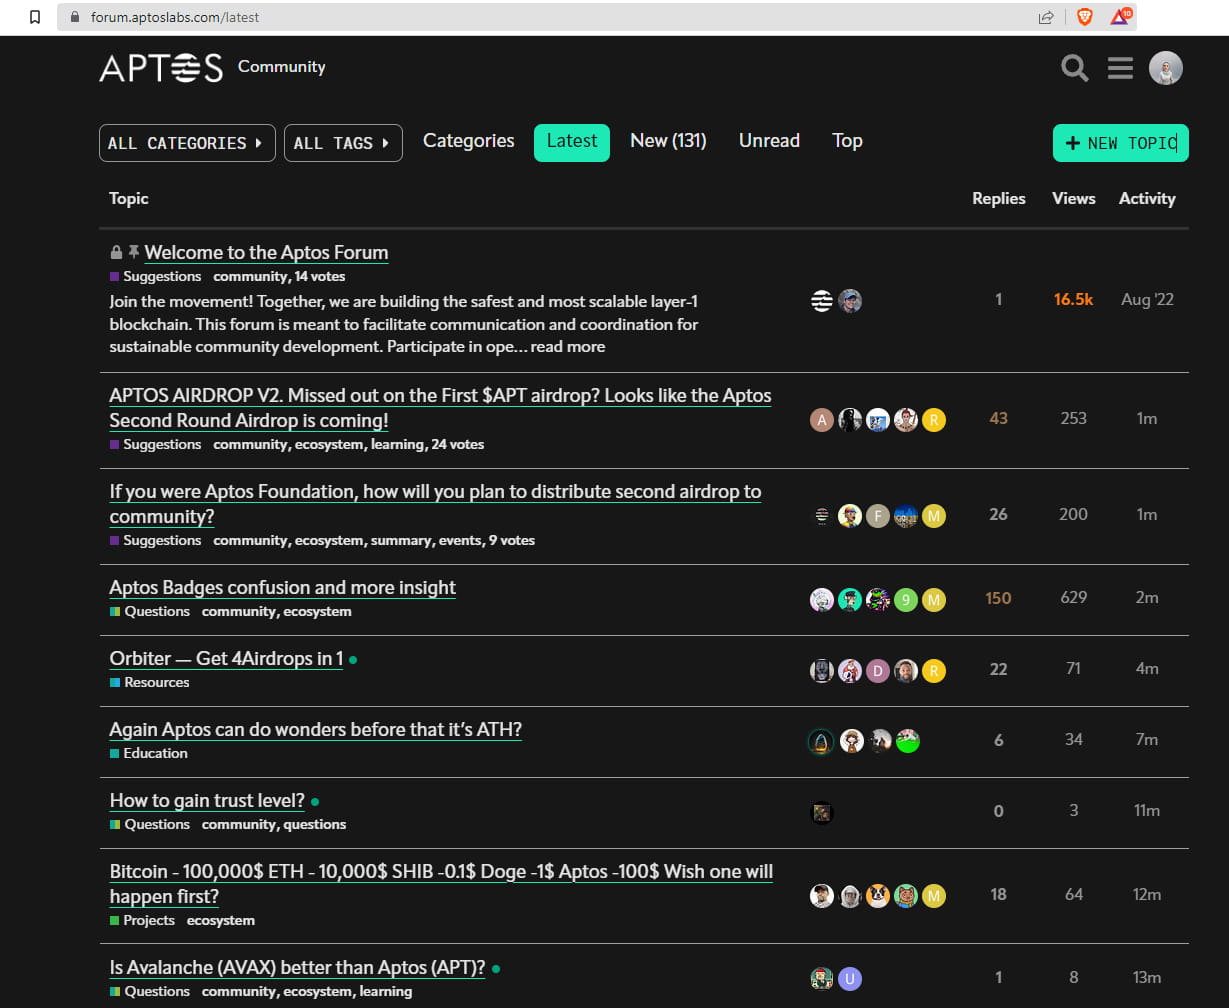The image size is (1229, 1008).
Task: Click the Brave shields icon
Action: 1085,16
